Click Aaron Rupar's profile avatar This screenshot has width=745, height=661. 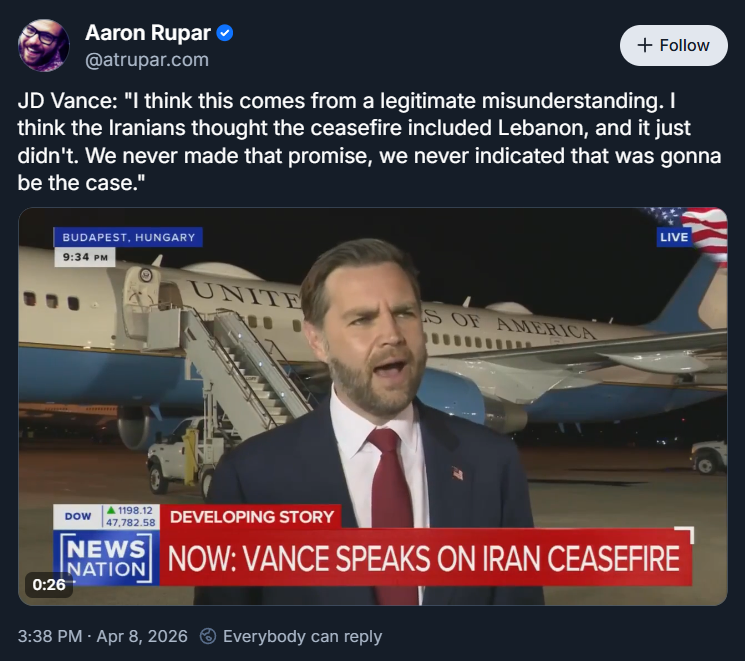tap(44, 45)
